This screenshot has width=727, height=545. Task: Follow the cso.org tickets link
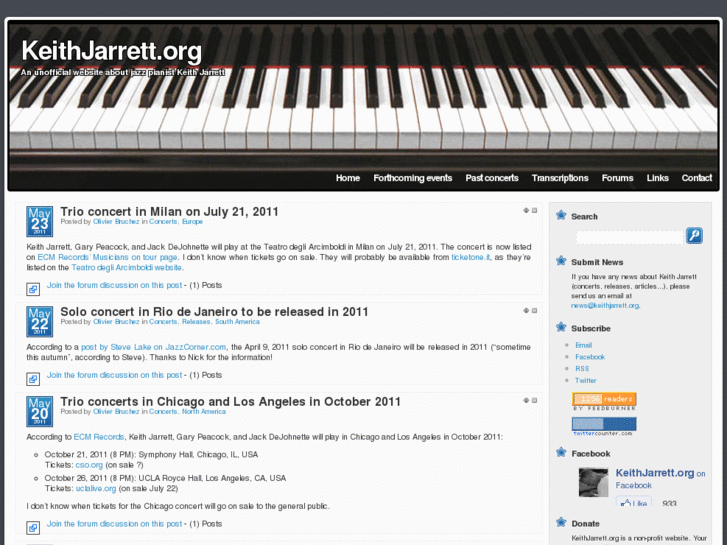89,465
